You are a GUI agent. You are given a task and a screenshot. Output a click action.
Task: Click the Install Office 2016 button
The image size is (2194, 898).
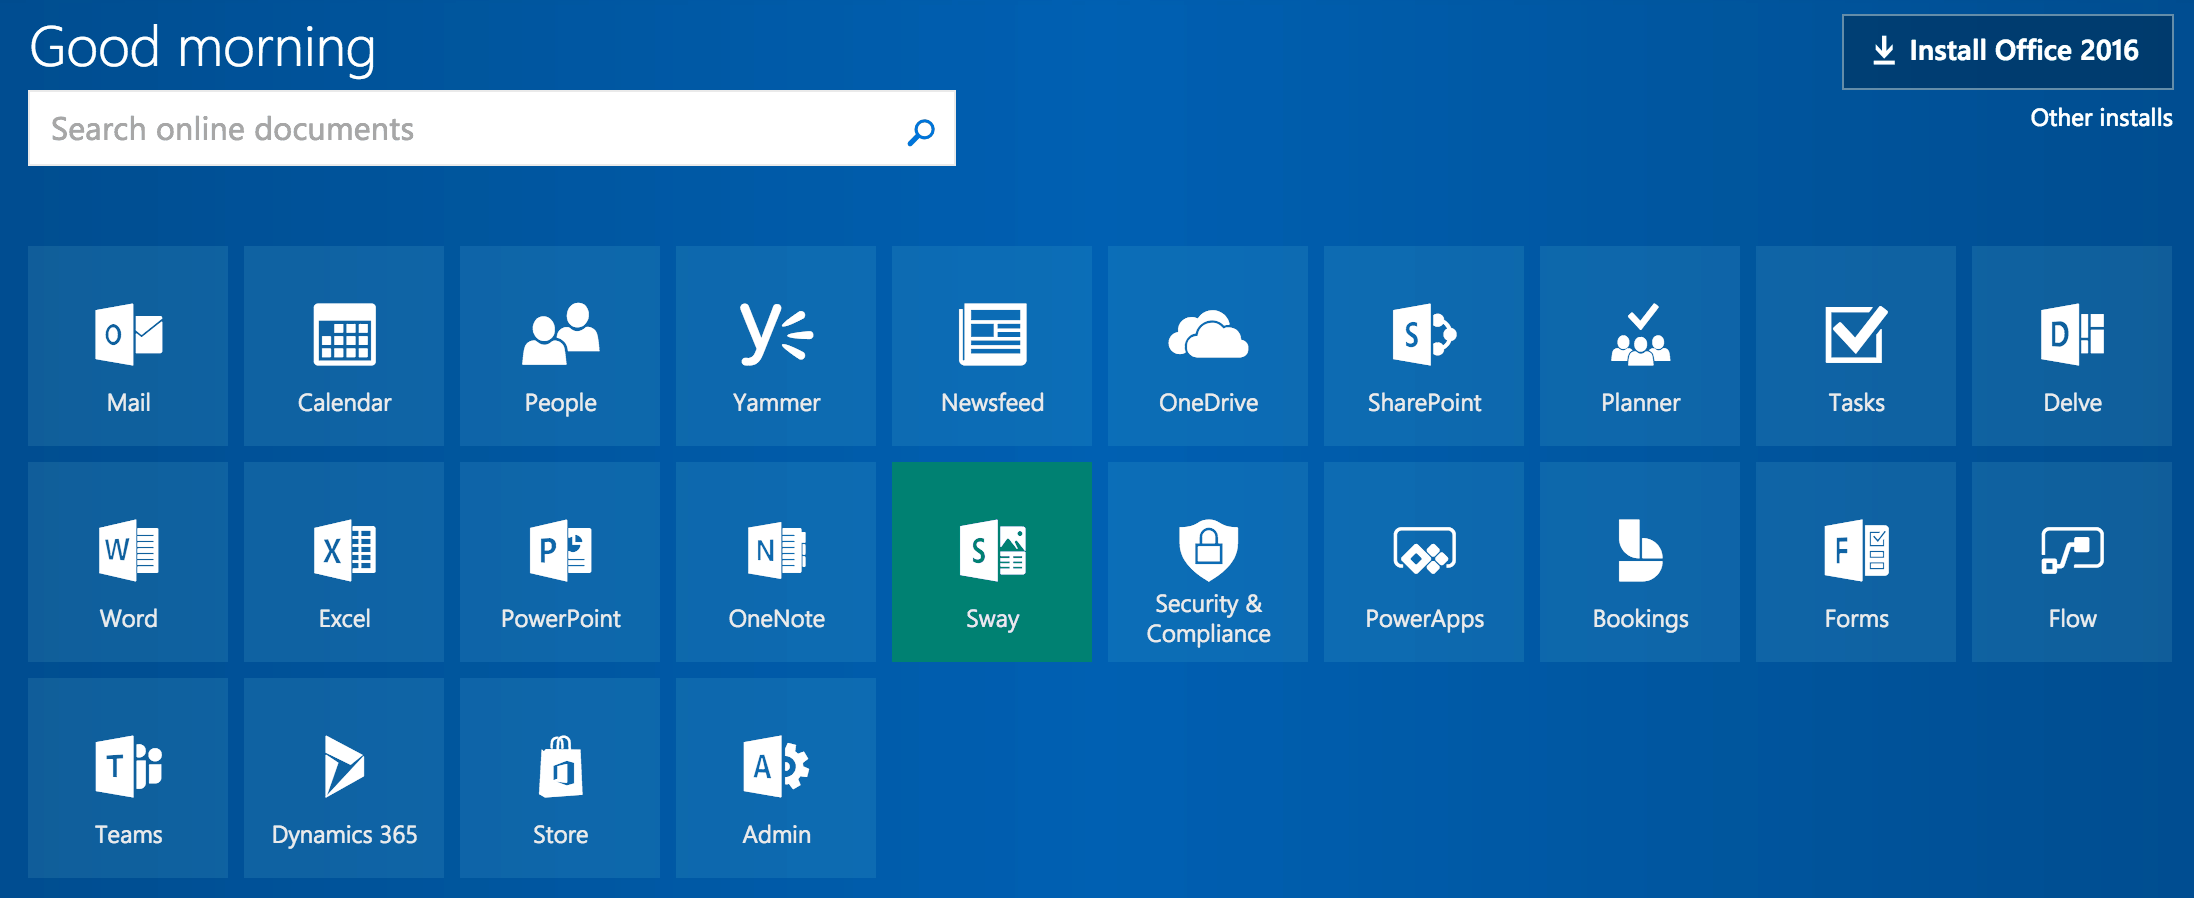(x=2007, y=52)
